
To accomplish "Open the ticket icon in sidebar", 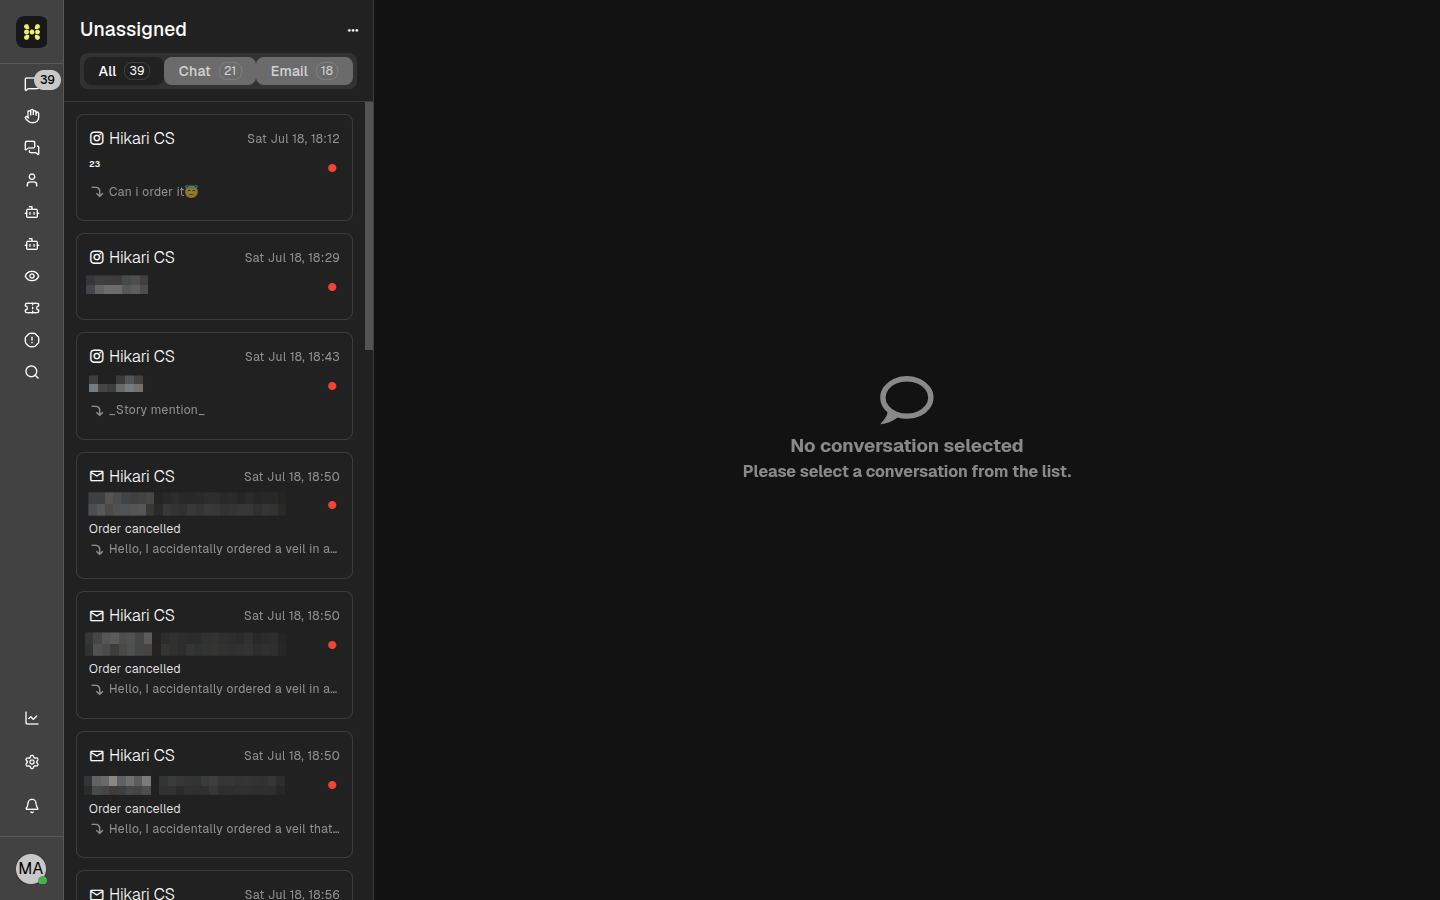I will 32,308.
